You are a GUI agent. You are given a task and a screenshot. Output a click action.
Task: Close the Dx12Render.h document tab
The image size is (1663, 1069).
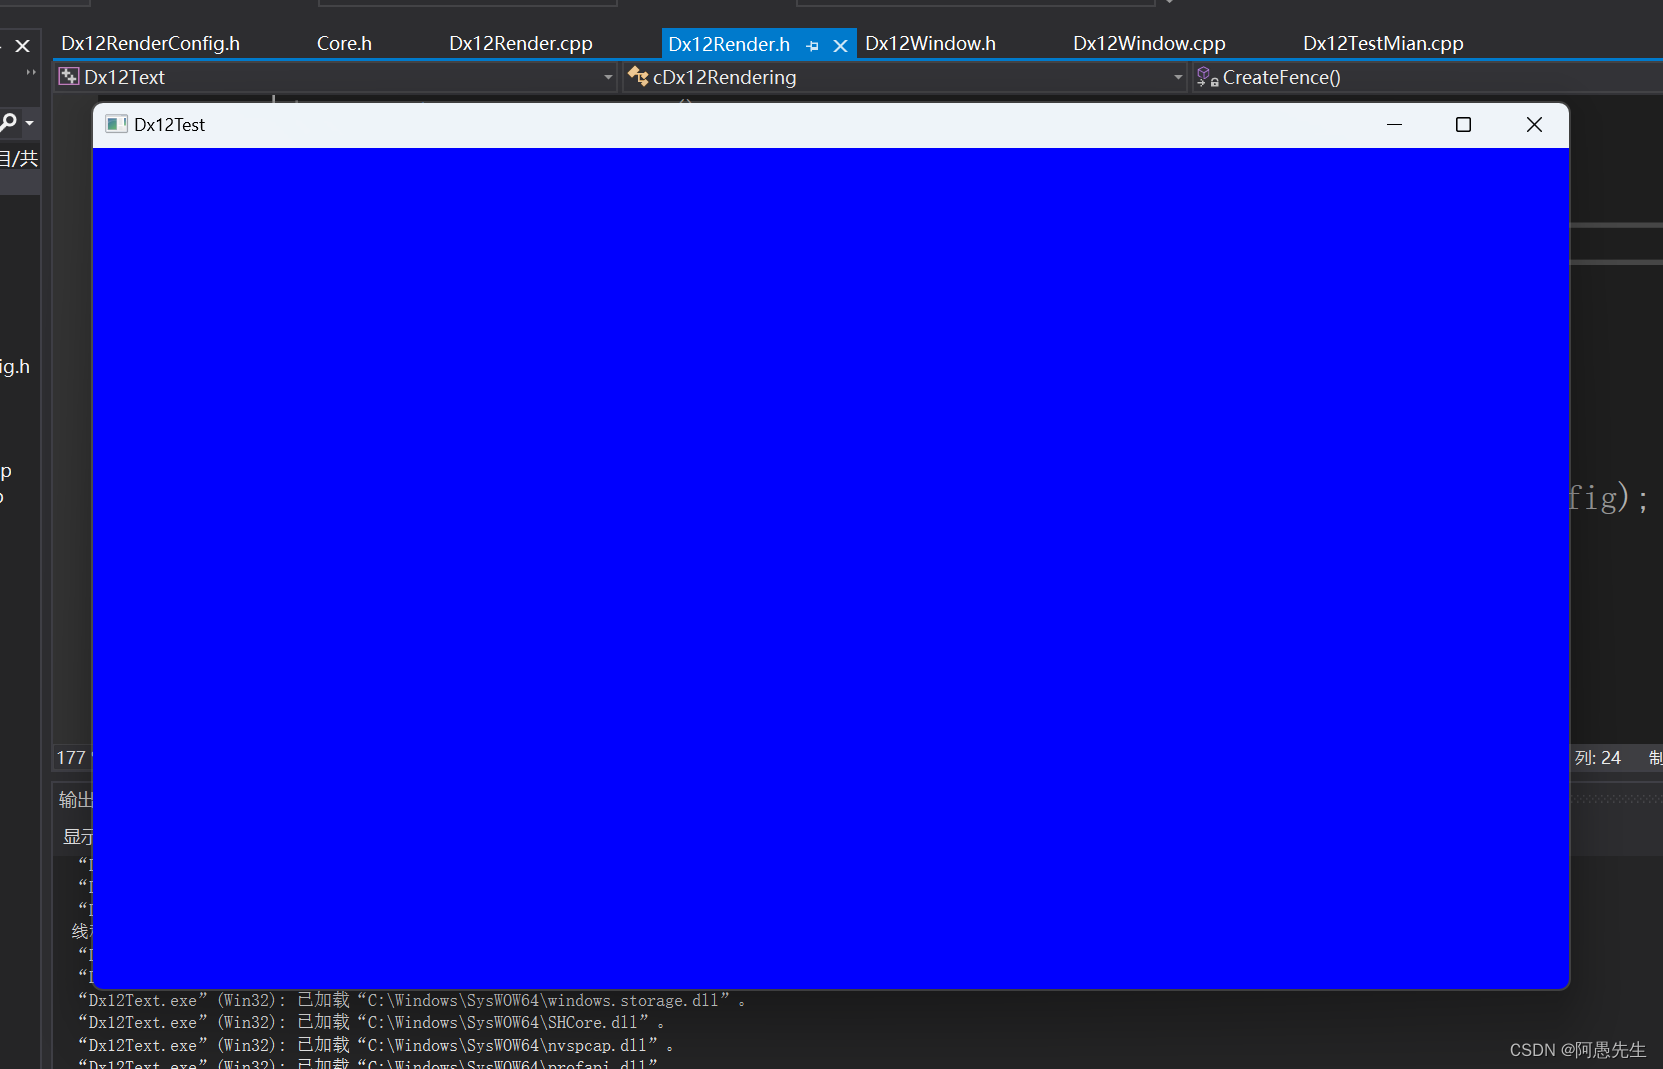tap(840, 45)
